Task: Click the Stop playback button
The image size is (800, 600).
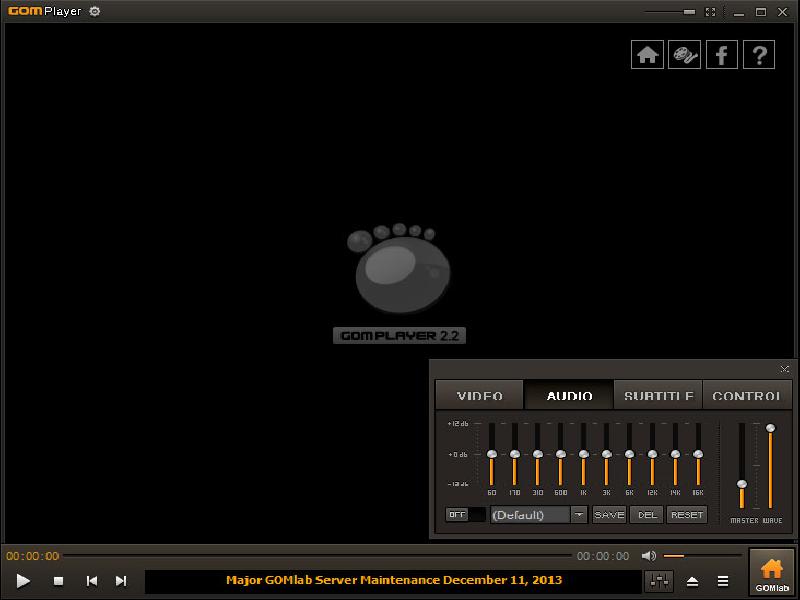Action: [58, 581]
